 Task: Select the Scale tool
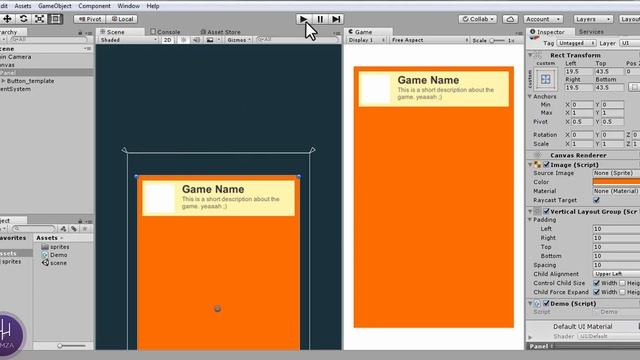point(39,19)
